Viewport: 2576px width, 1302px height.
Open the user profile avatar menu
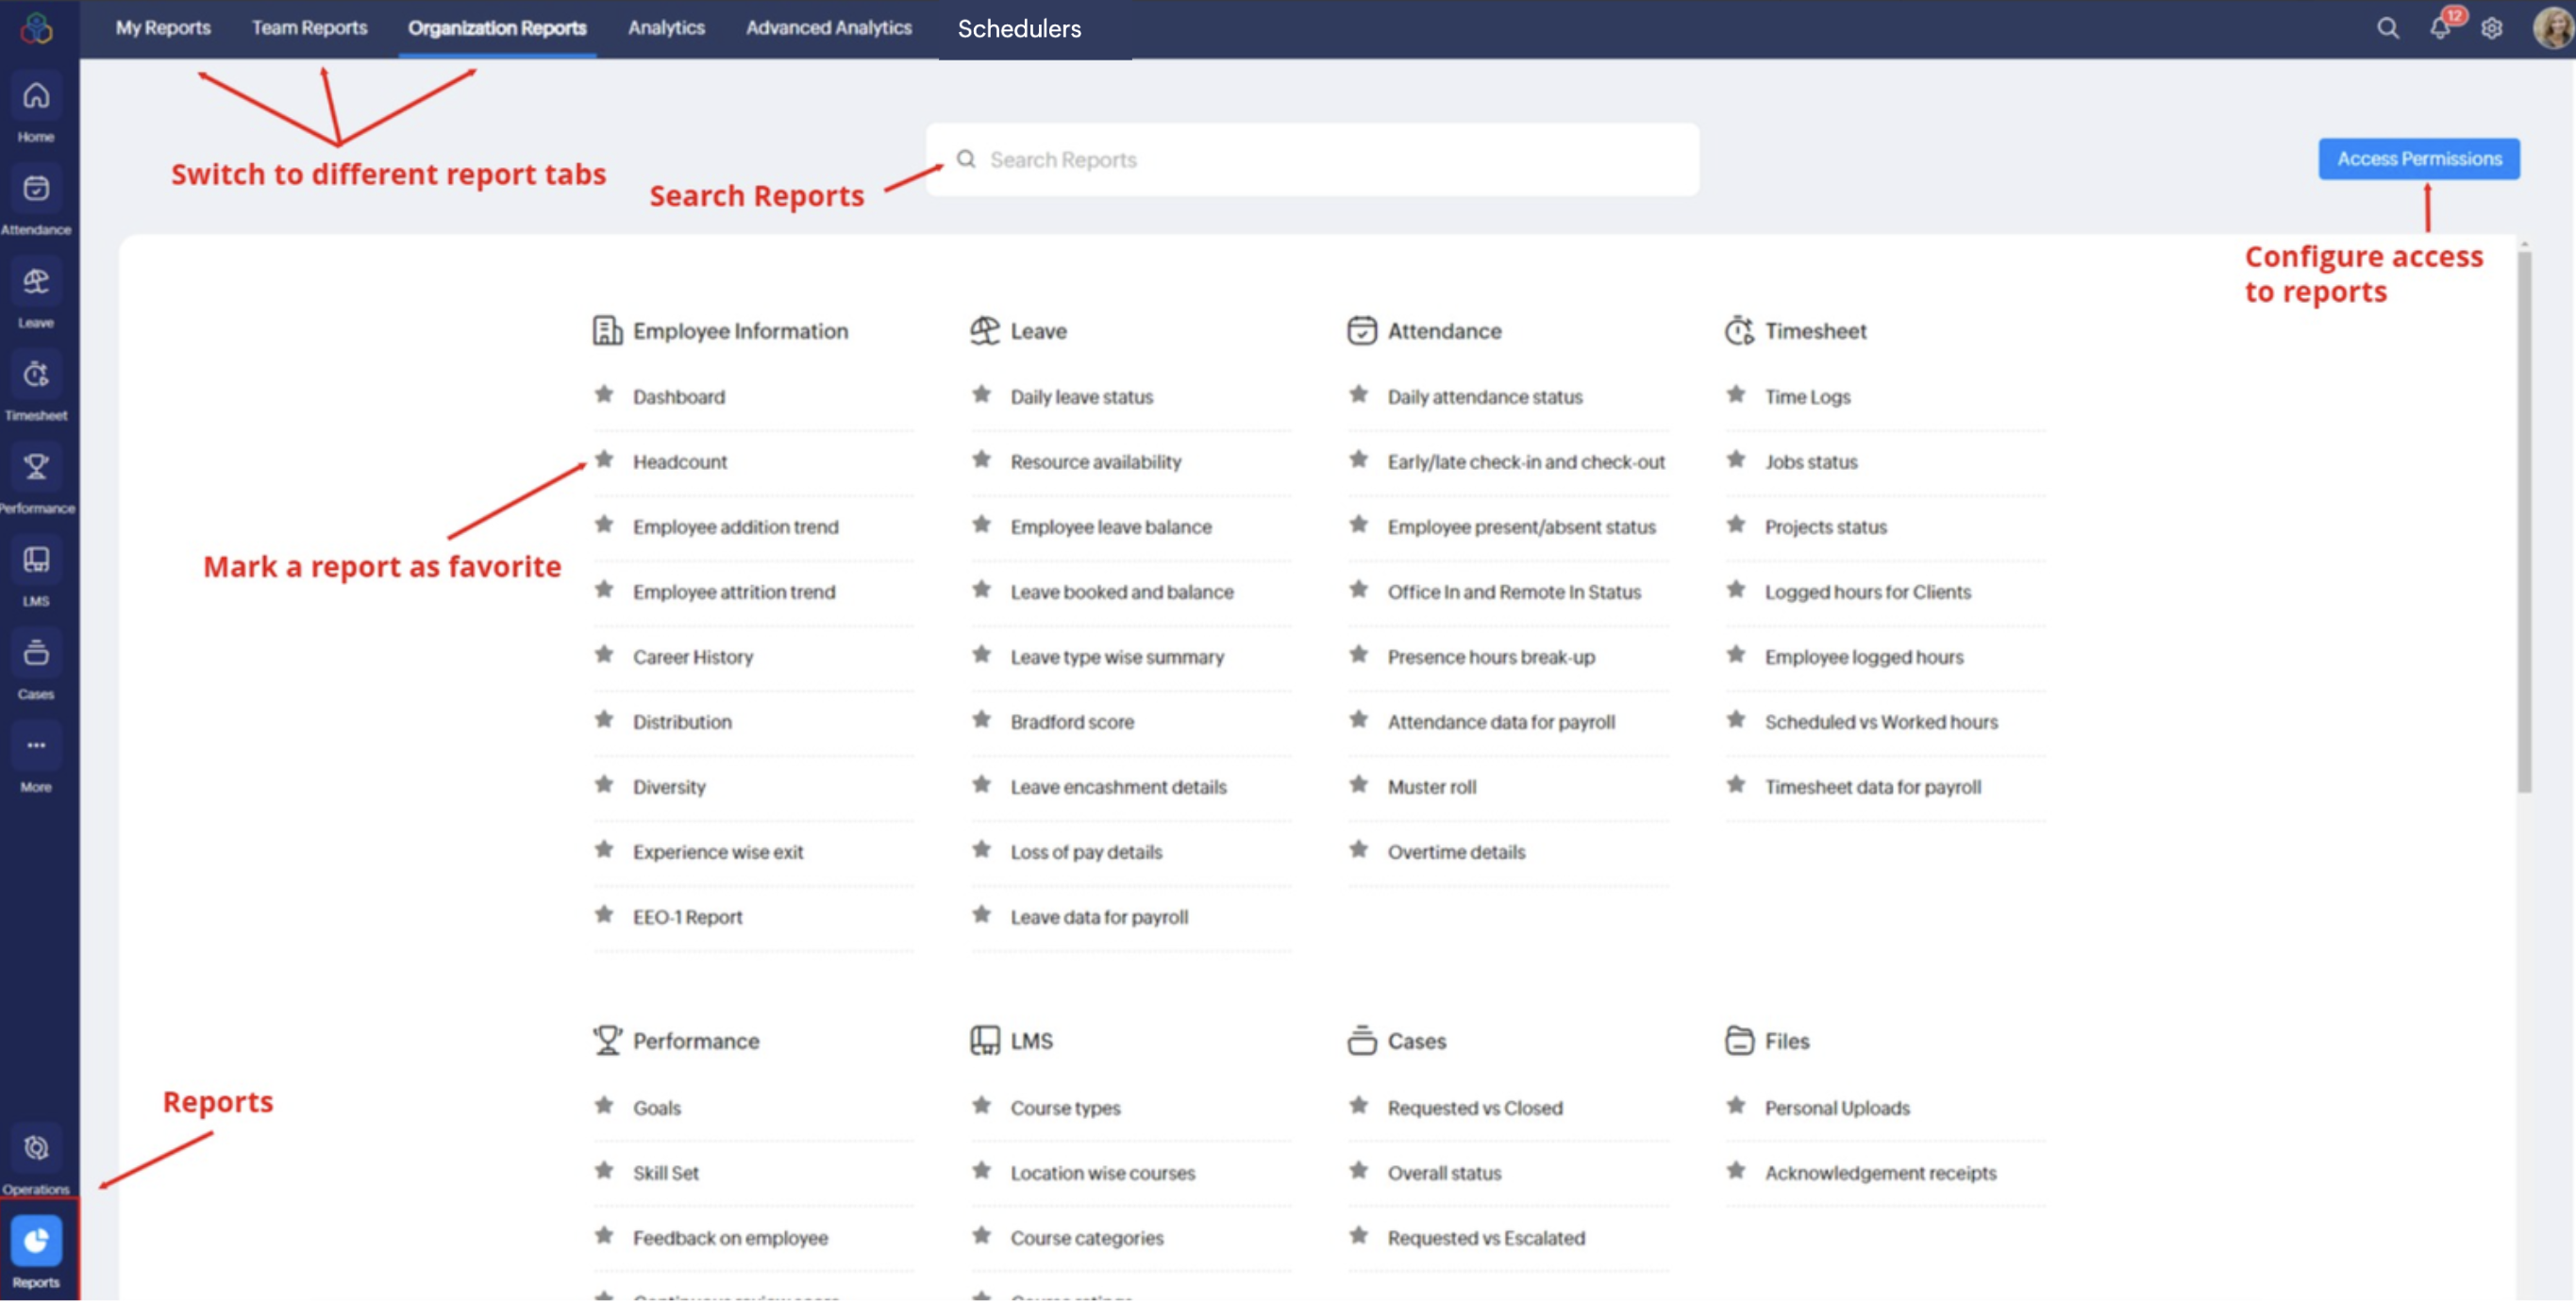(x=2552, y=28)
